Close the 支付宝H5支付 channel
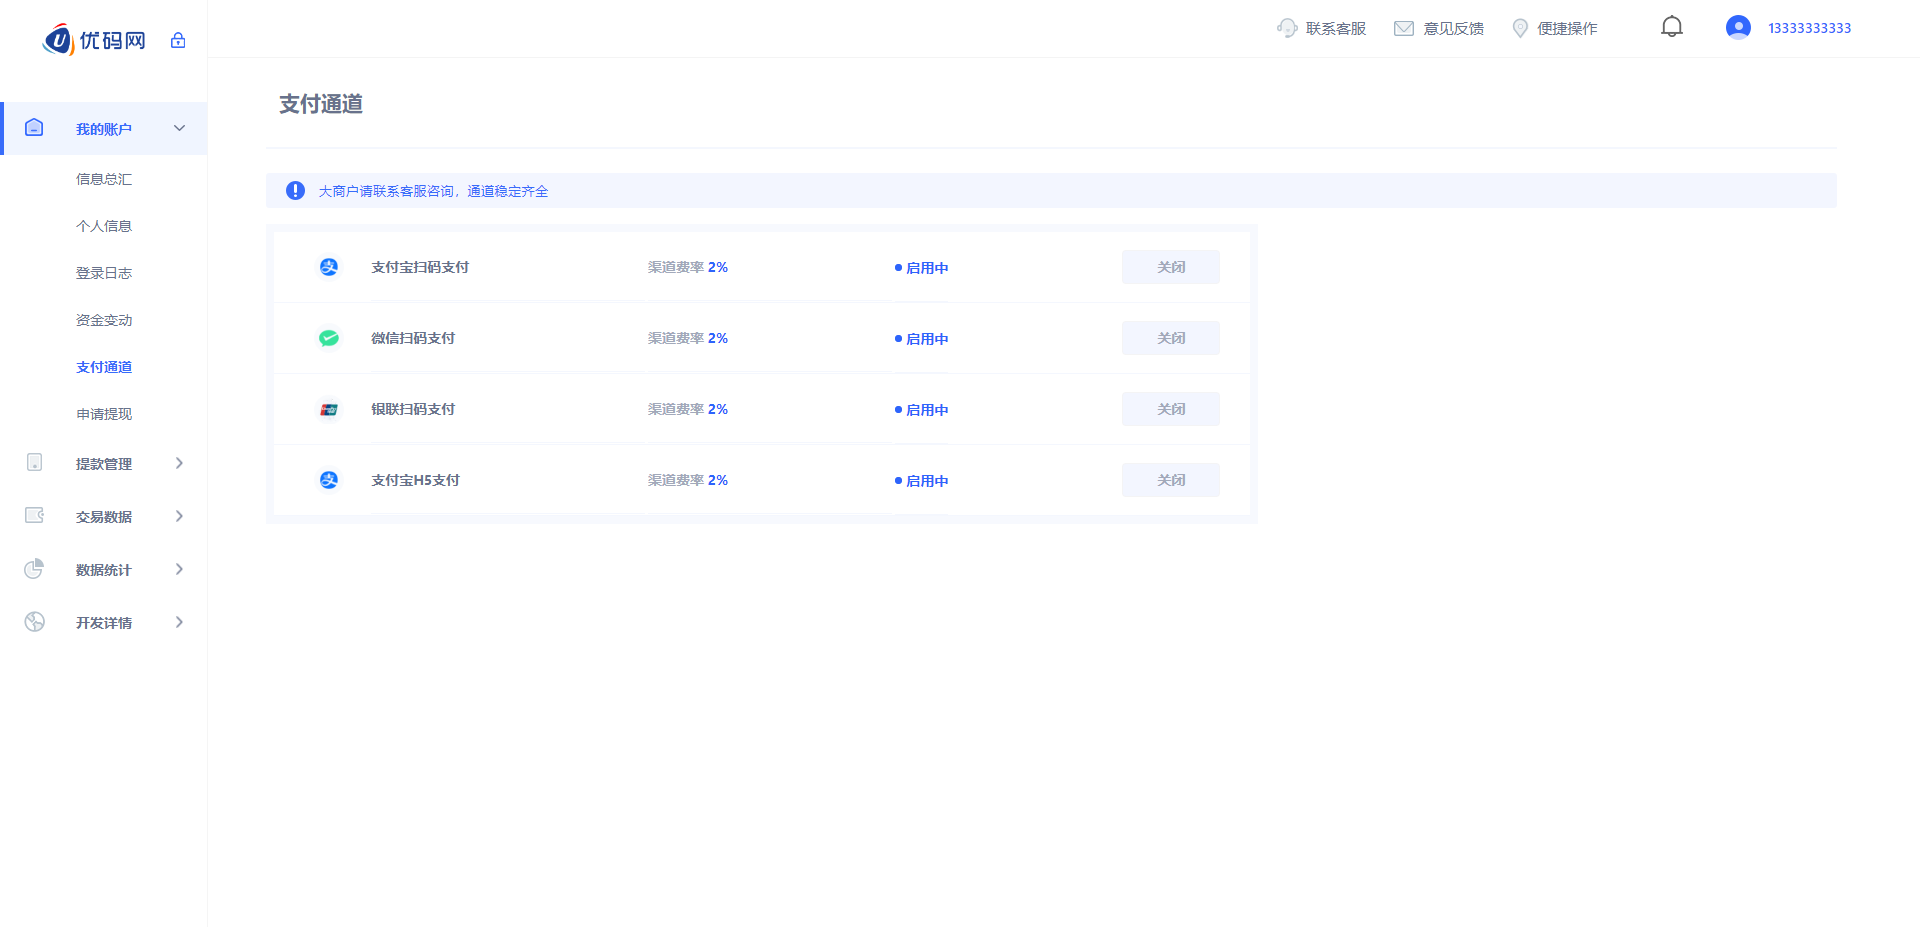The image size is (1920, 927). tap(1170, 480)
